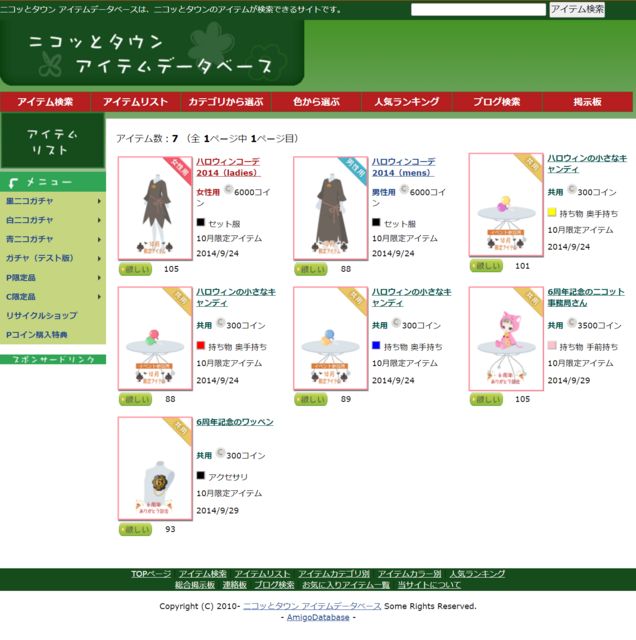Click the blue candy item thumbnail
The width and height of the screenshot is (636, 640).
click(331, 338)
